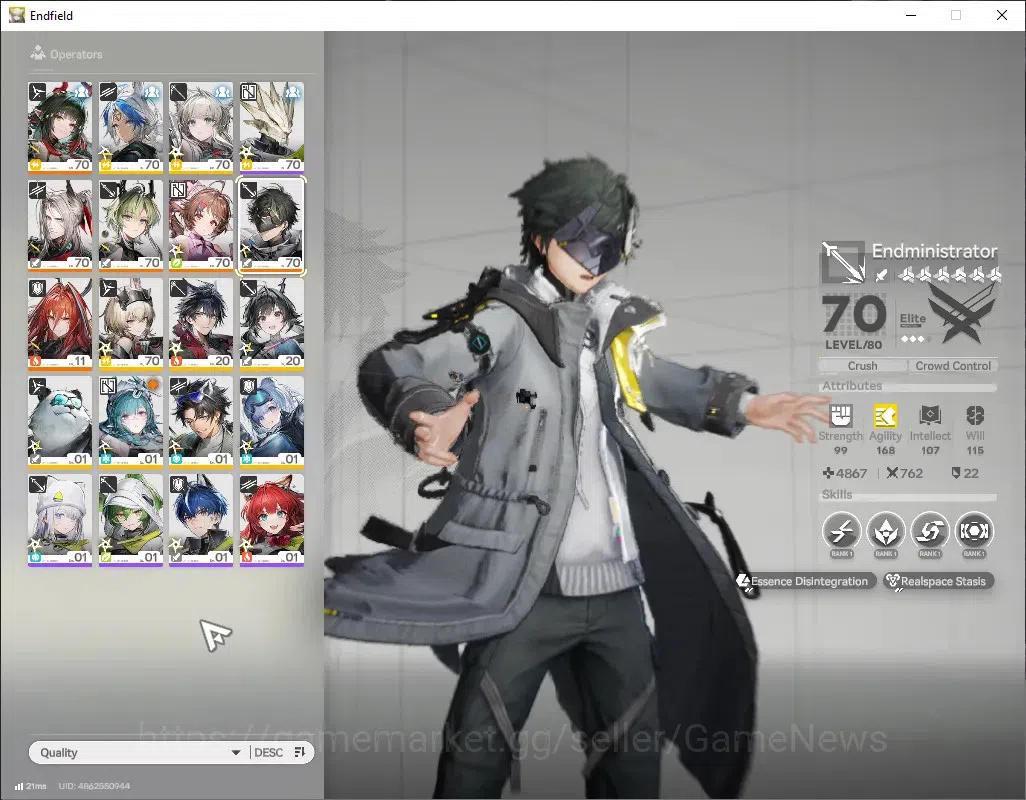Open the swirling S-shaped combo skill icon
1026x800 pixels.
(930, 531)
